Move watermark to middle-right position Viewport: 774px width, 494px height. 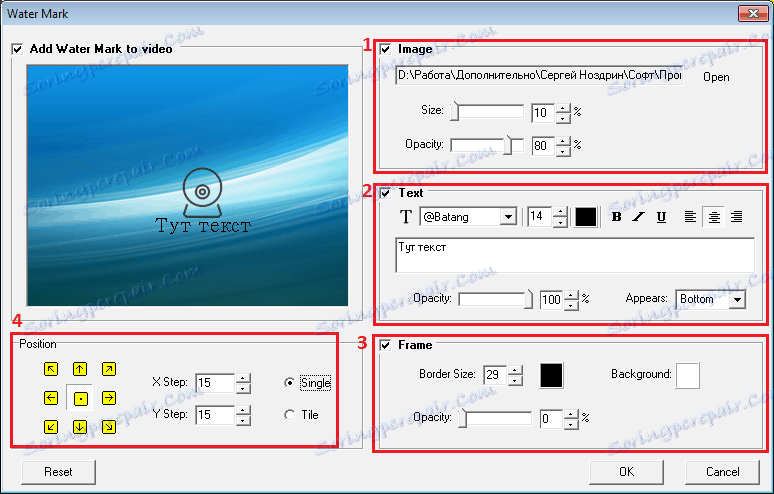tap(109, 398)
